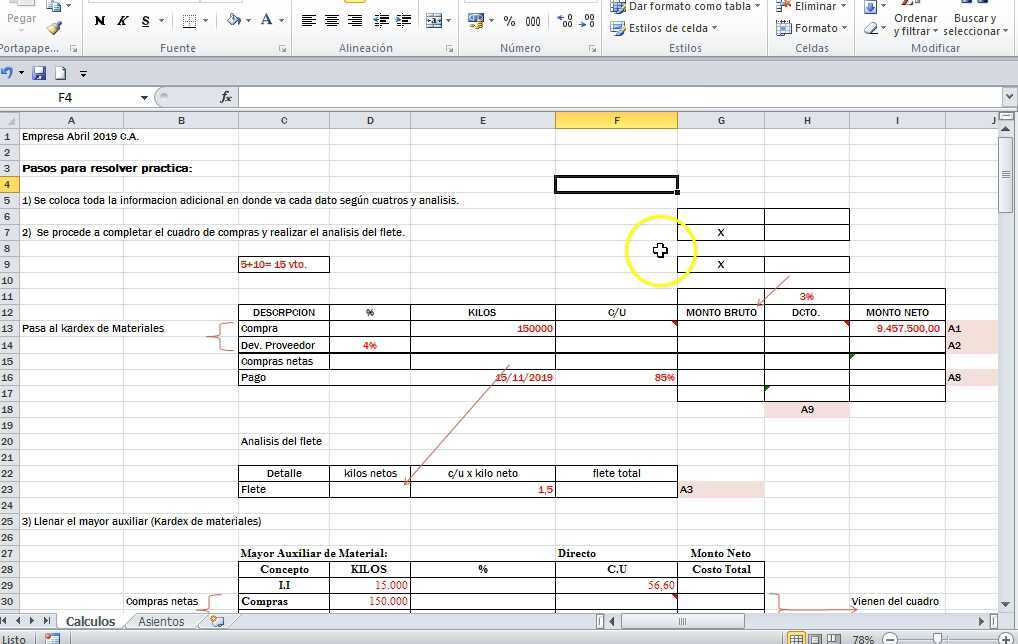Customize quick access toolbar dropdown
This screenshot has height=644, width=1018.
click(83, 74)
